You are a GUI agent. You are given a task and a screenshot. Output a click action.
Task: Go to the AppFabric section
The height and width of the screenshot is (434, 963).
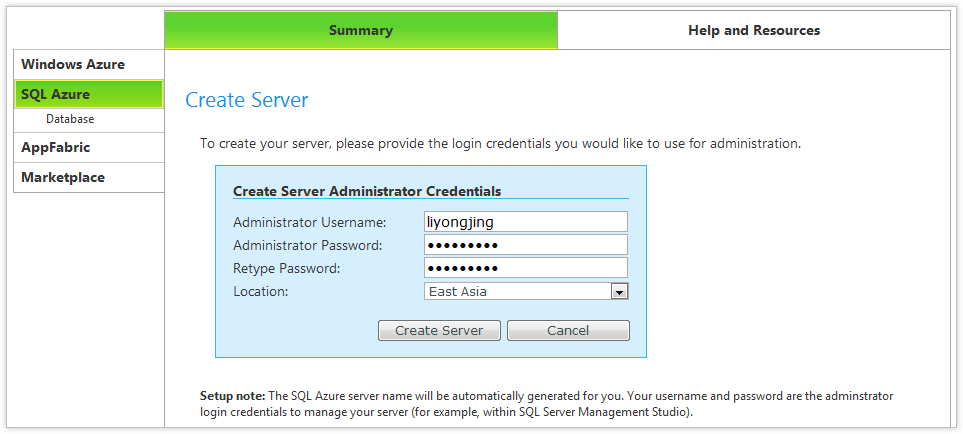point(56,148)
